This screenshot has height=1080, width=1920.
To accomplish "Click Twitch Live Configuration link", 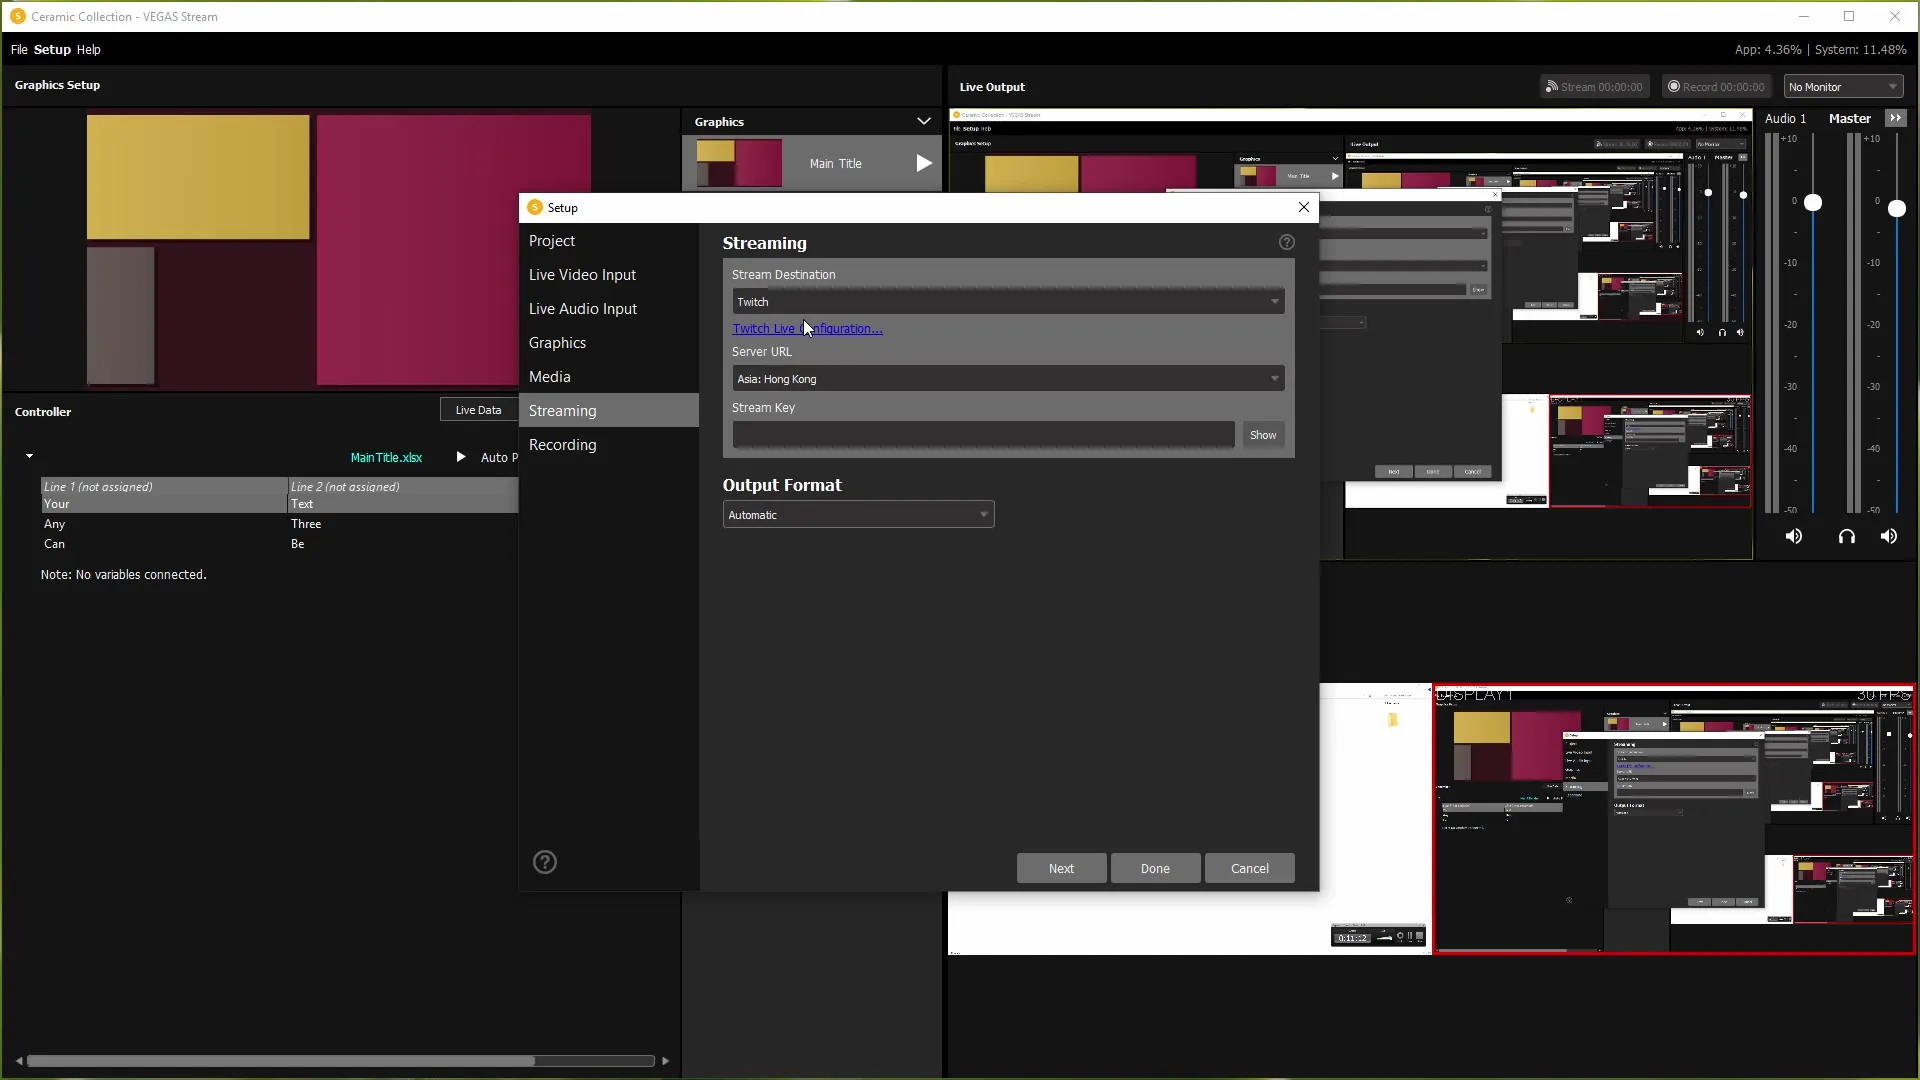I will [x=807, y=328].
